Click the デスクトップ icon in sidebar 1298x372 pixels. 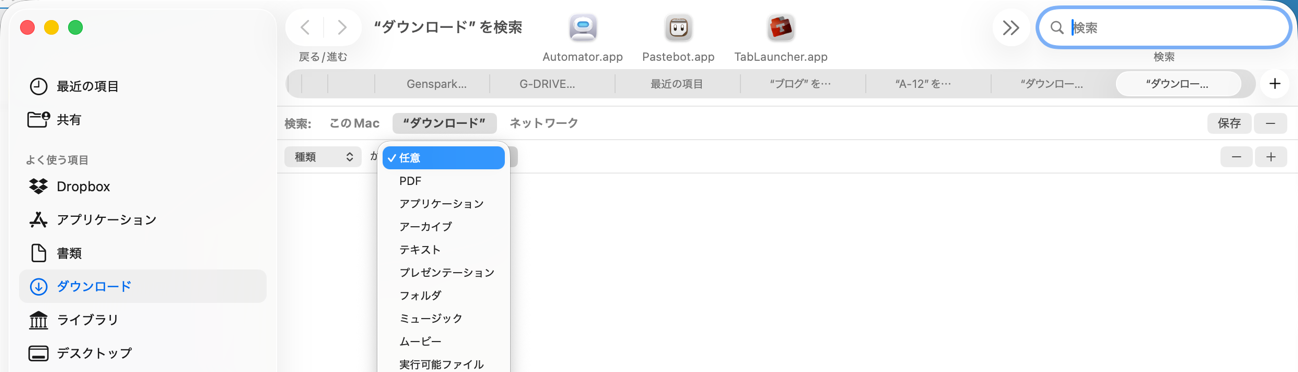[38, 353]
